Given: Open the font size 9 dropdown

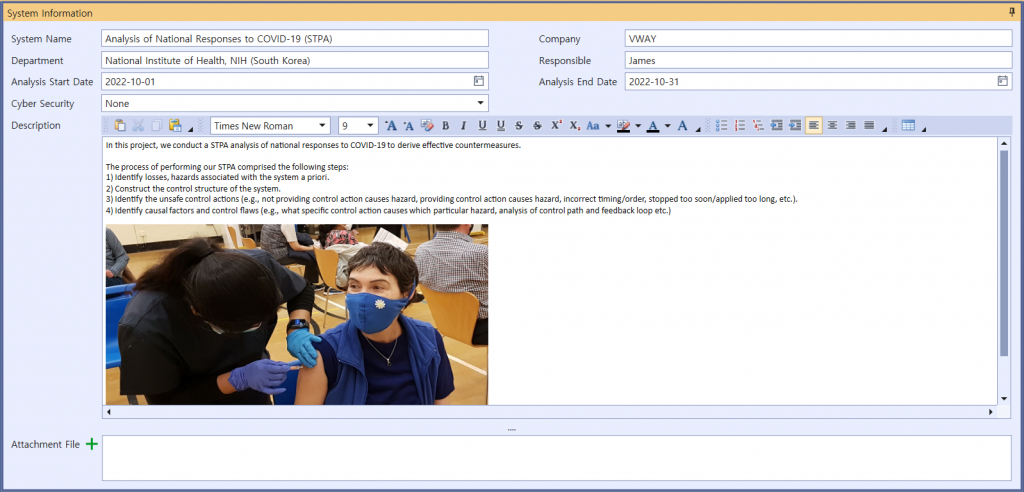Looking at the screenshot, I should tap(370, 125).
